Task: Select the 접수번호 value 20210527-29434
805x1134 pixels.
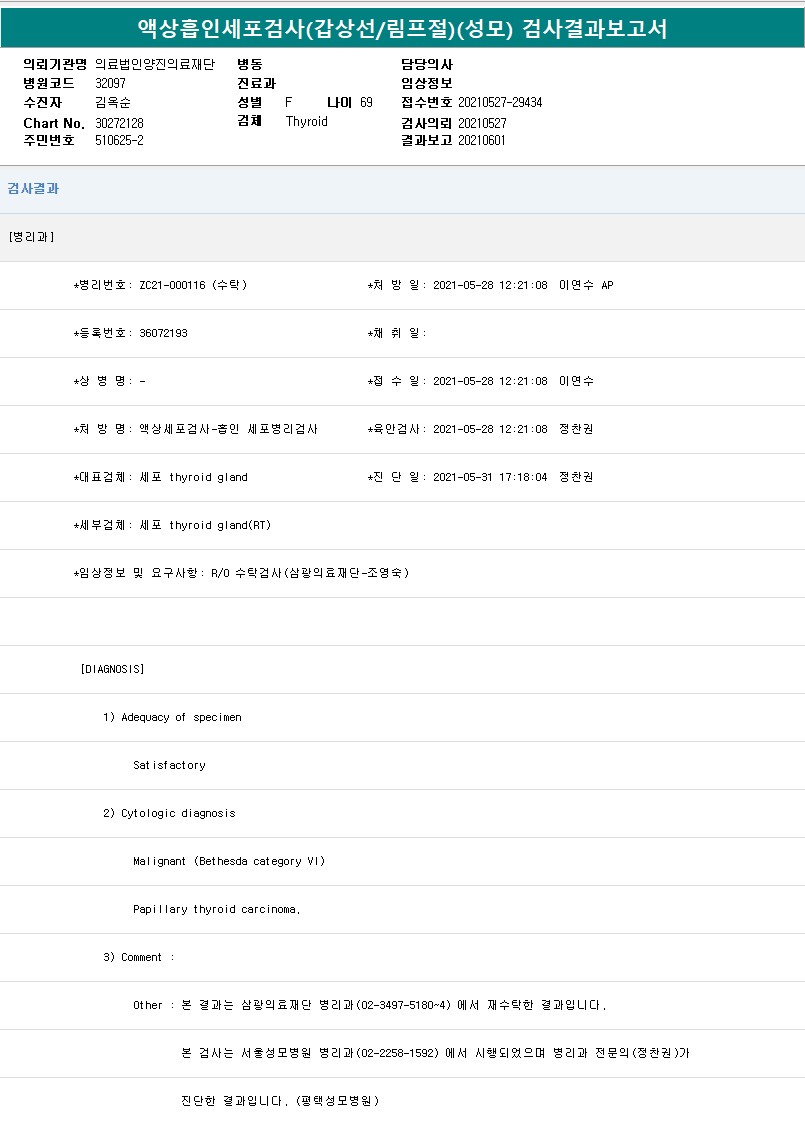Action: [x=500, y=103]
